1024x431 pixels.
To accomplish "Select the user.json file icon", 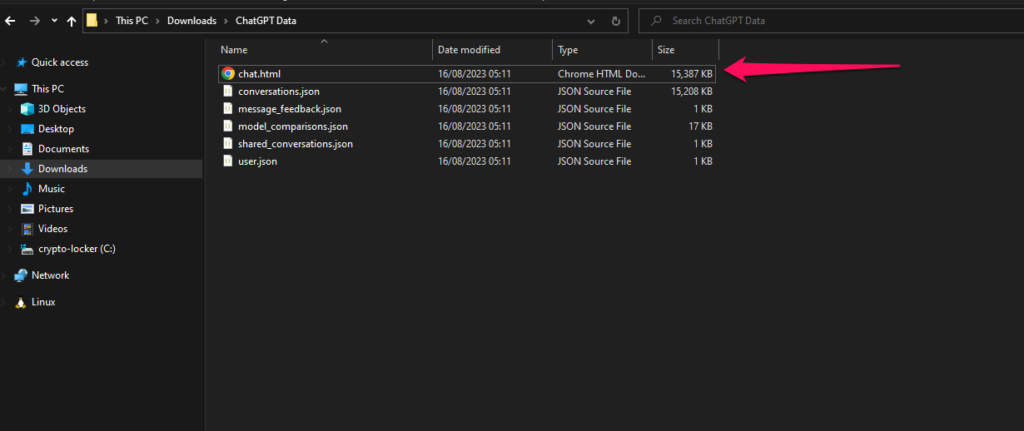I will point(228,161).
